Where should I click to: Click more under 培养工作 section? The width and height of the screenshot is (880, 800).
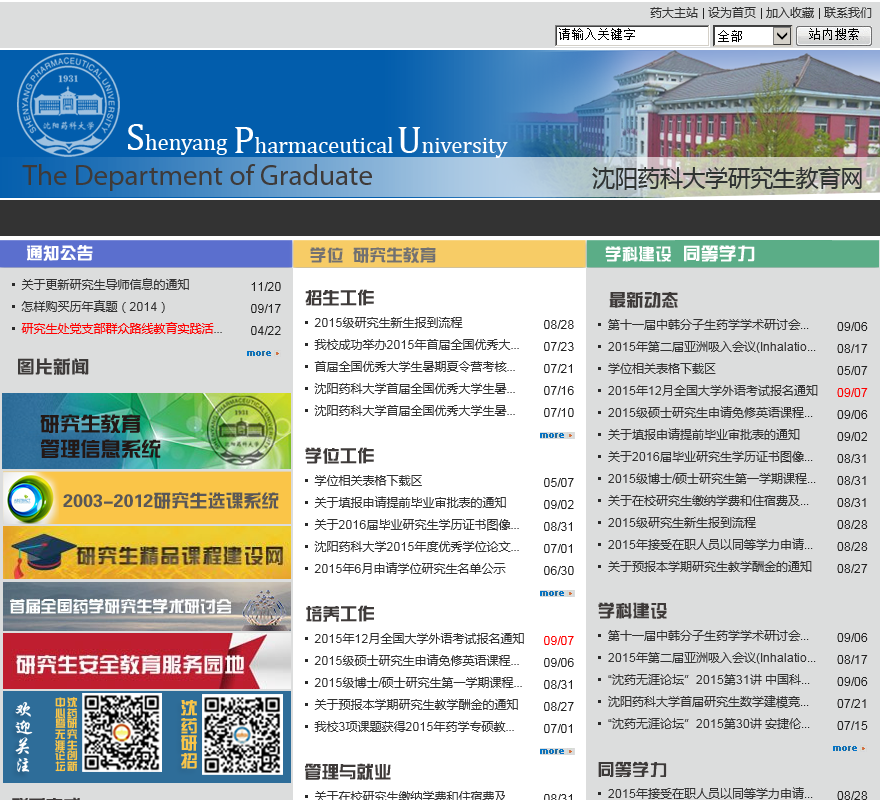[x=556, y=751]
